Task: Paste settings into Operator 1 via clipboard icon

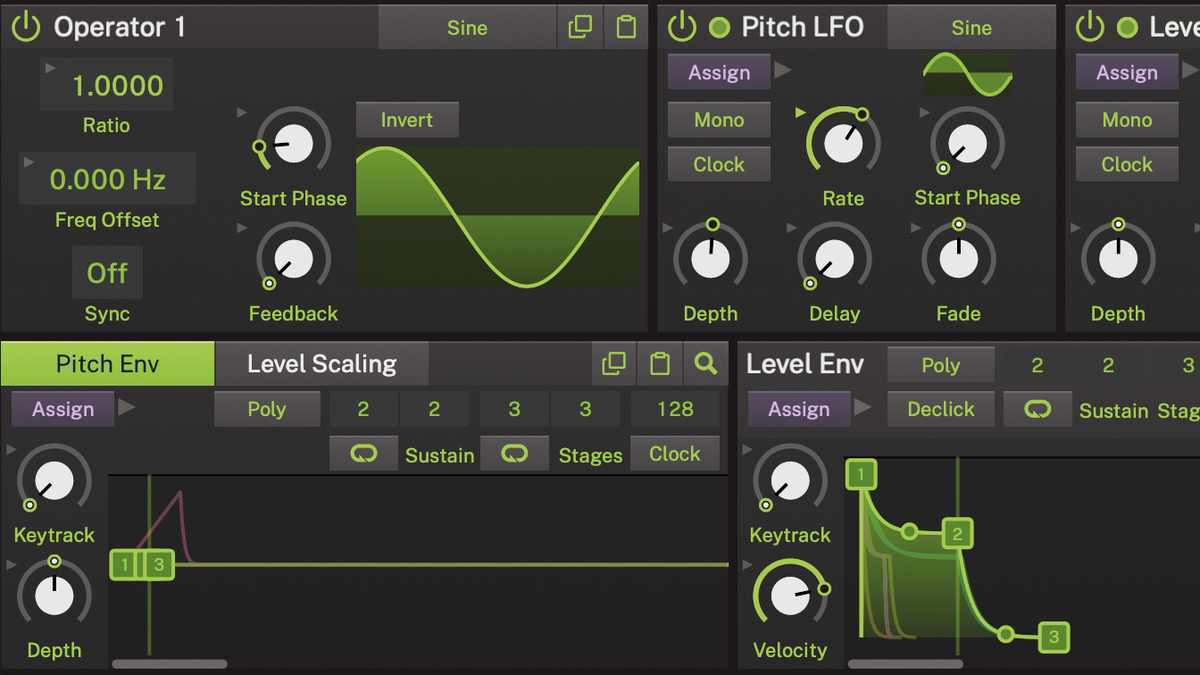Action: pos(626,27)
